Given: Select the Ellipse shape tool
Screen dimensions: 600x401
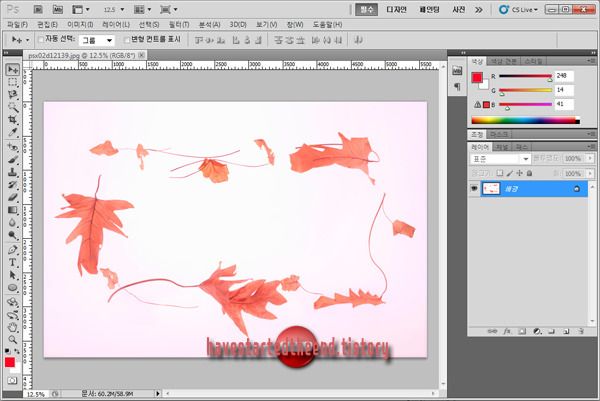Looking at the screenshot, I should coord(13,288).
